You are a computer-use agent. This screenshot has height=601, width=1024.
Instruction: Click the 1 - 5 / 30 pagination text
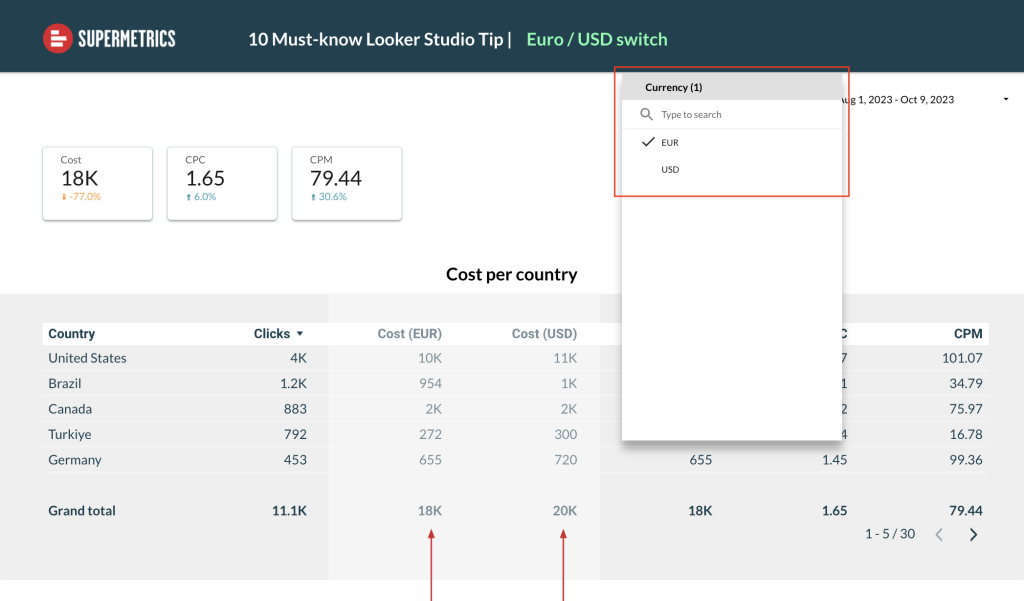point(889,534)
